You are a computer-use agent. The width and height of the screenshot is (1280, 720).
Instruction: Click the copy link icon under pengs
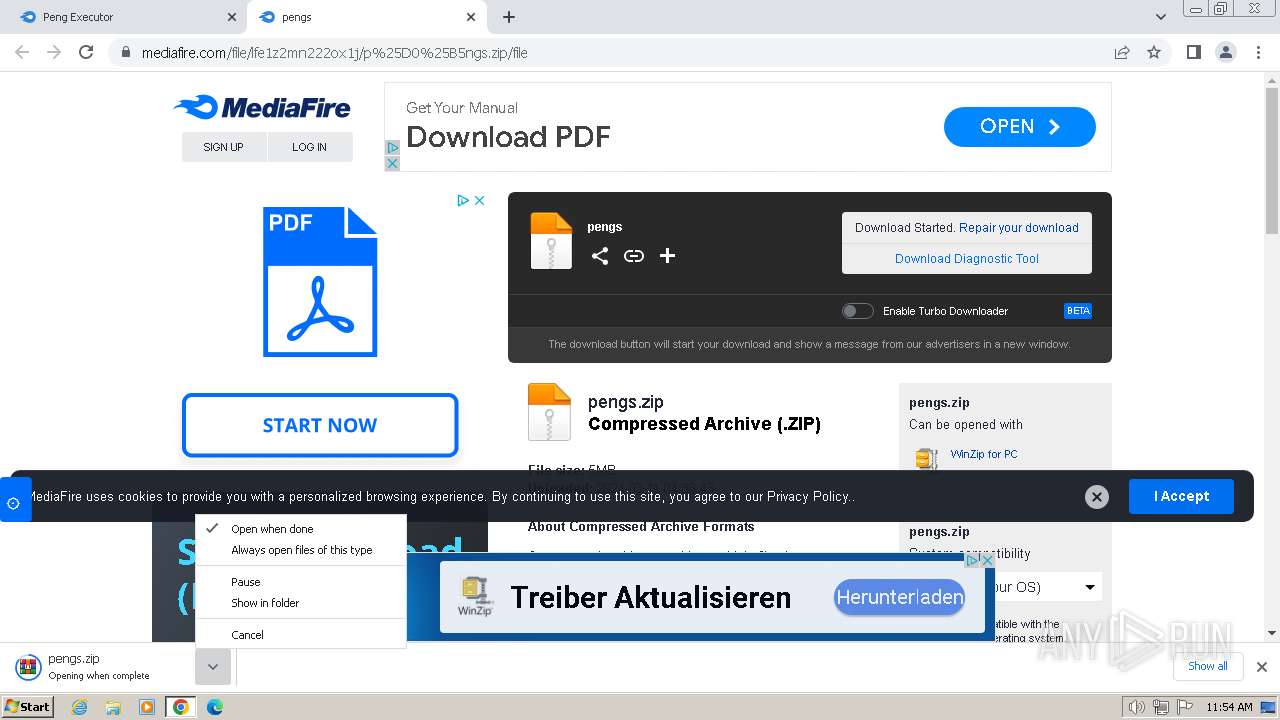(x=633, y=256)
